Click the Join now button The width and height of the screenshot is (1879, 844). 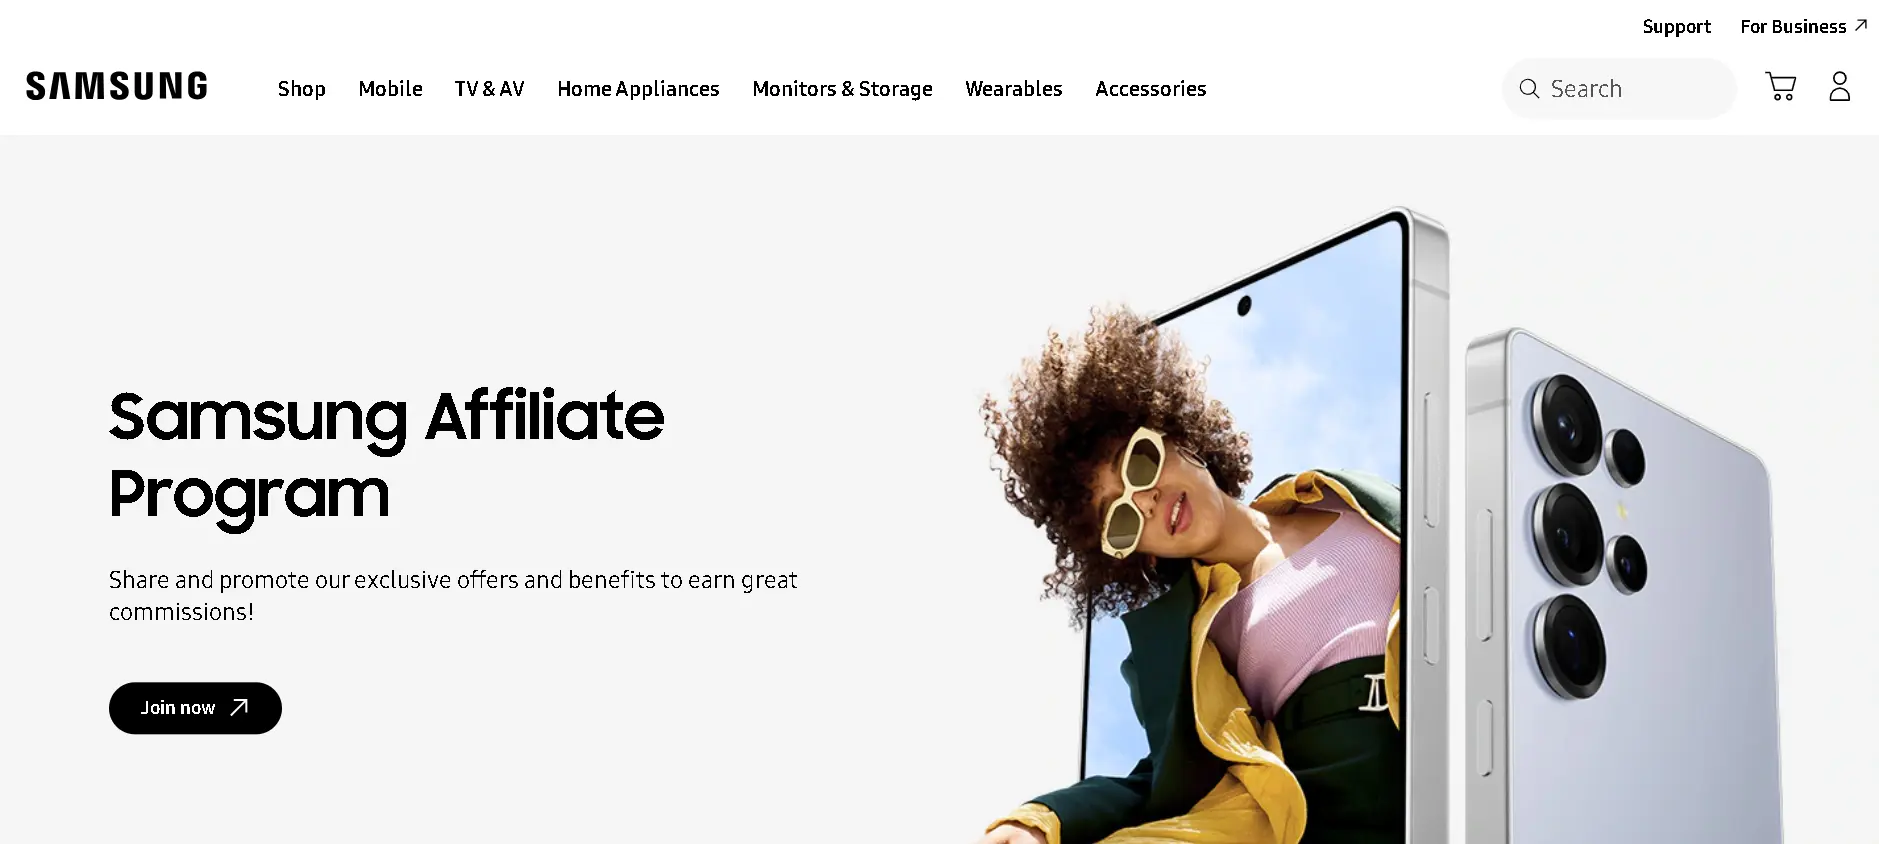coord(195,708)
